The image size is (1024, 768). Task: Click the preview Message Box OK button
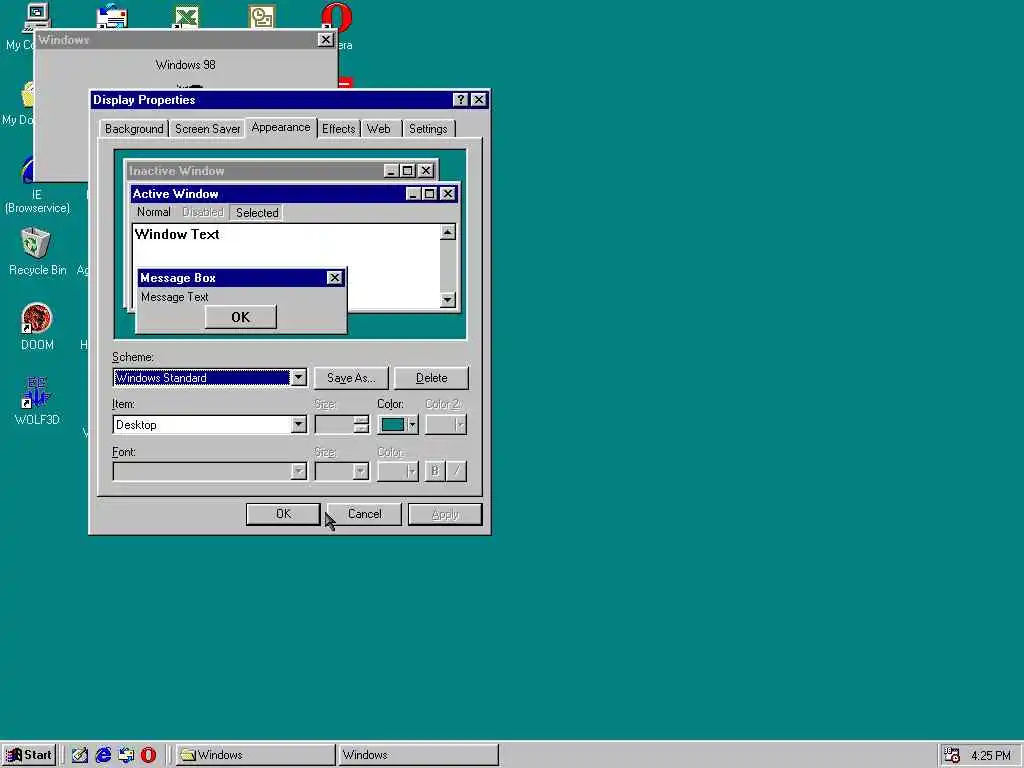[x=240, y=317]
